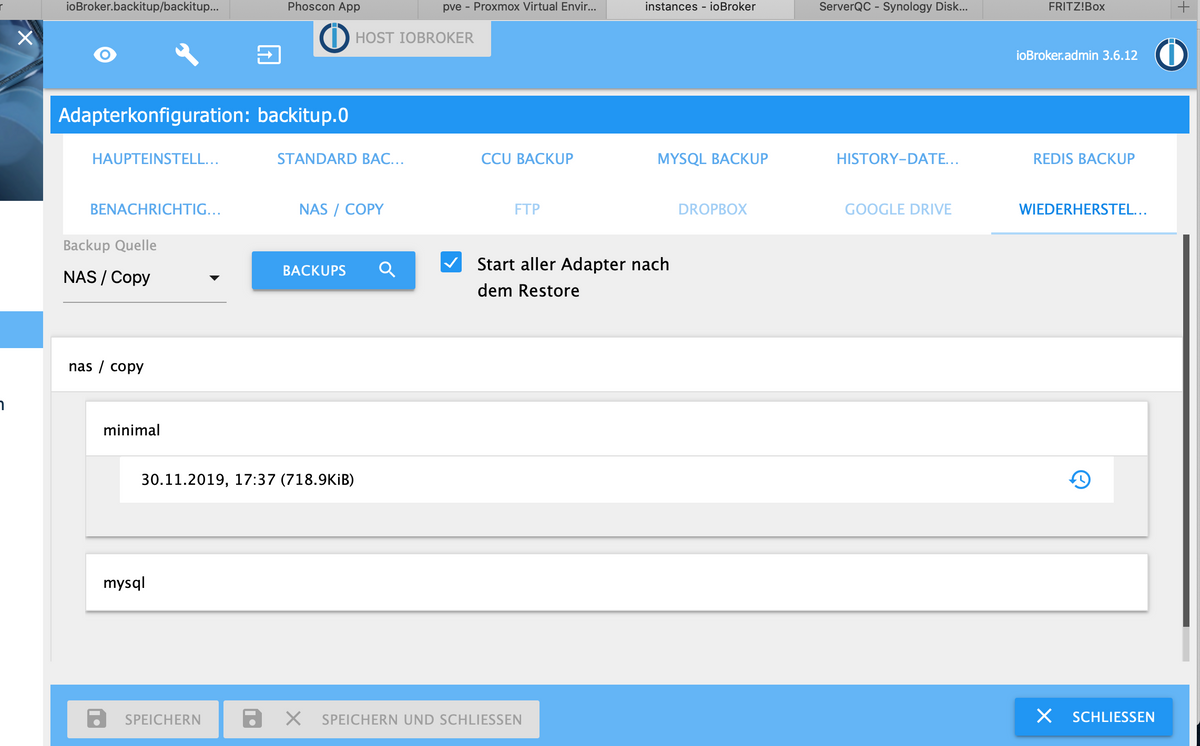Open the CCU BACKUP tab
Viewport: 1200px width, 746px height.
coord(527,158)
